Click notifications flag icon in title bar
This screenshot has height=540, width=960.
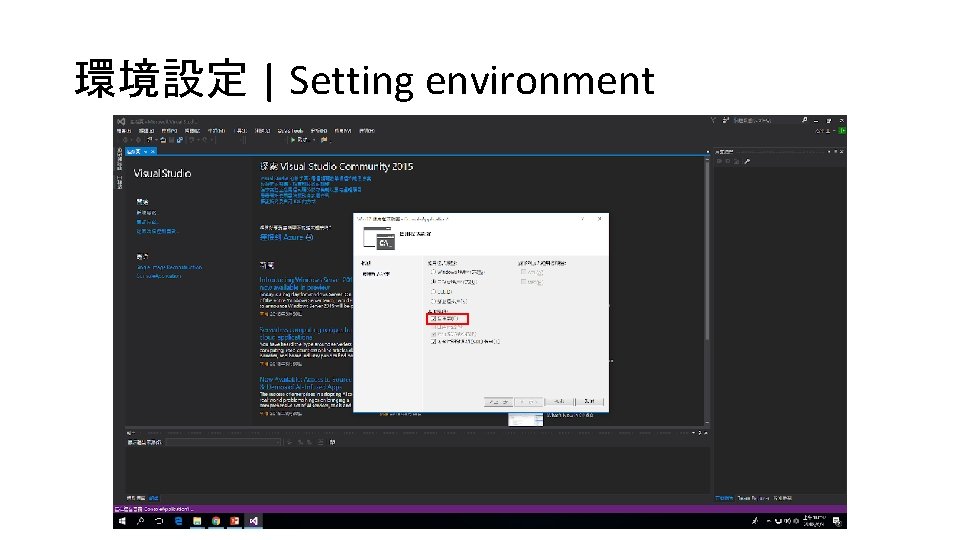point(713,121)
